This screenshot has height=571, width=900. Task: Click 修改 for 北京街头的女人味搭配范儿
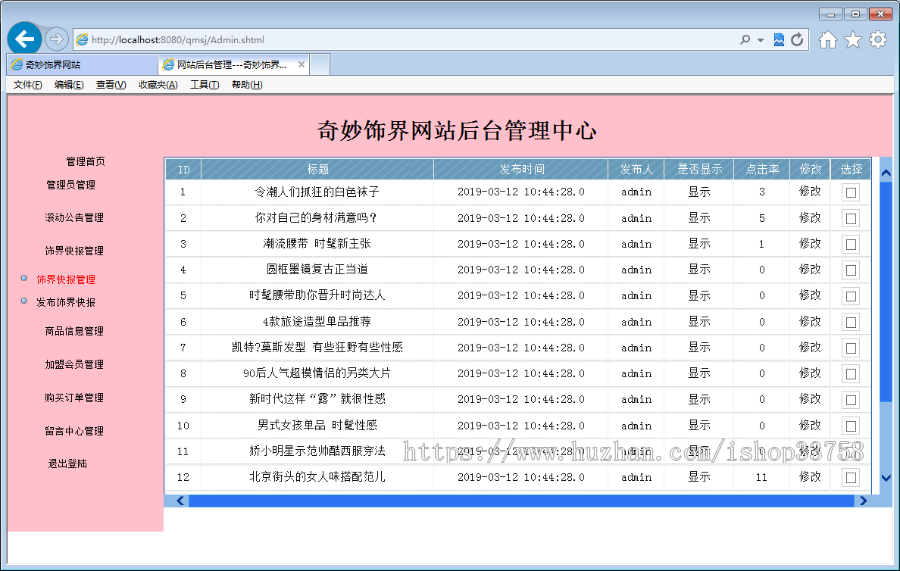pyautogui.click(x=810, y=477)
